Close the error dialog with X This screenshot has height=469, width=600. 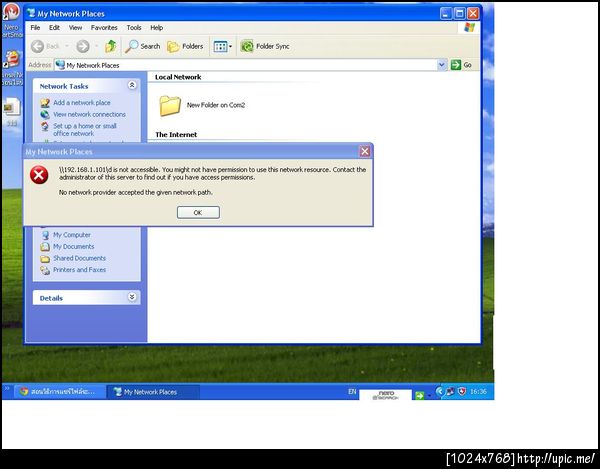pos(365,152)
